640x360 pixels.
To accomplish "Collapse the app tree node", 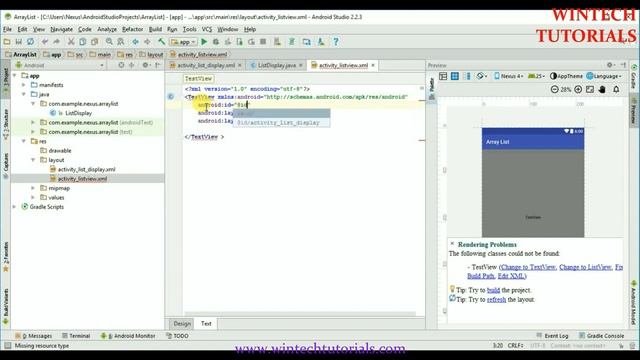I will click(x=15, y=76).
